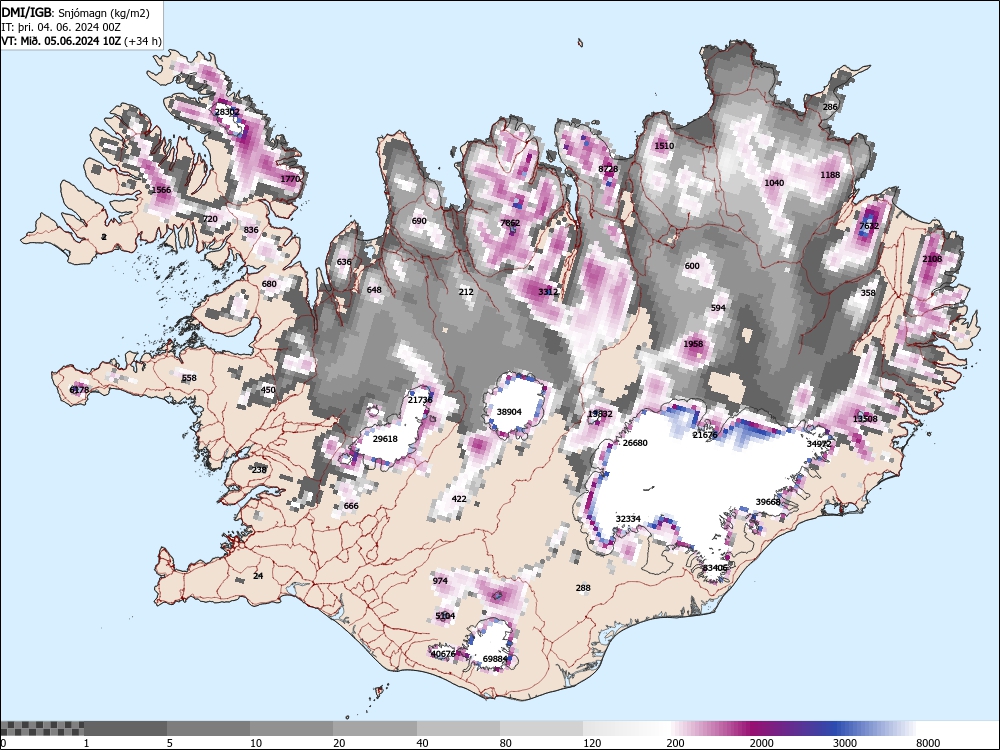This screenshot has height=750, width=1000.
Task: Click the 32334 snow value label
Action: (x=628, y=519)
